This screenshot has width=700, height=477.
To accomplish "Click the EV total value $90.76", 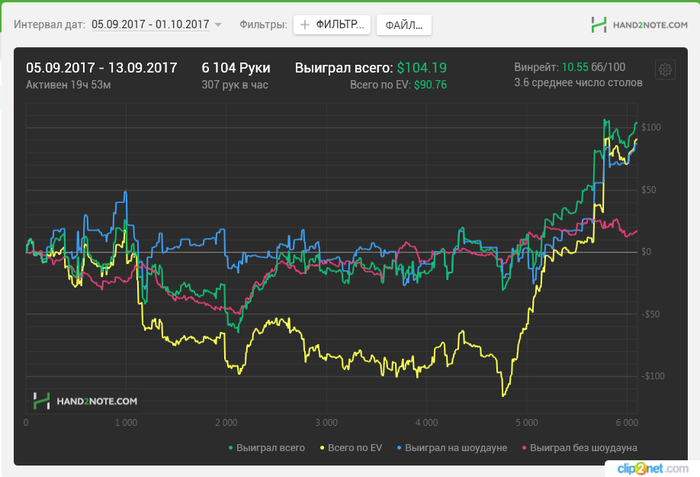I will tap(430, 85).
